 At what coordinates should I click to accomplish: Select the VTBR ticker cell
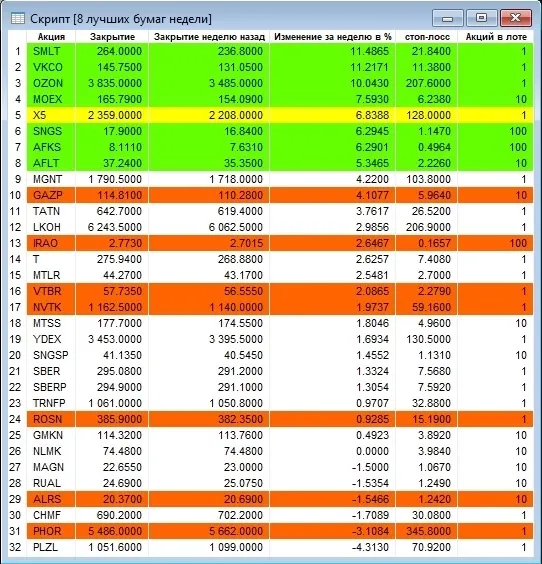(x=51, y=291)
